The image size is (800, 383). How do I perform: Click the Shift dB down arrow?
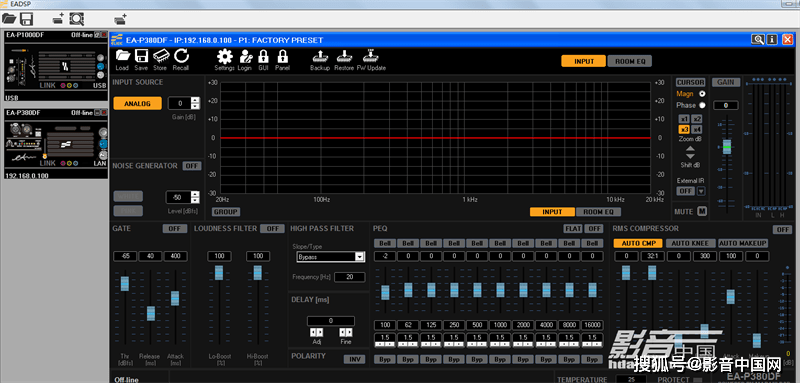[x=690, y=156]
